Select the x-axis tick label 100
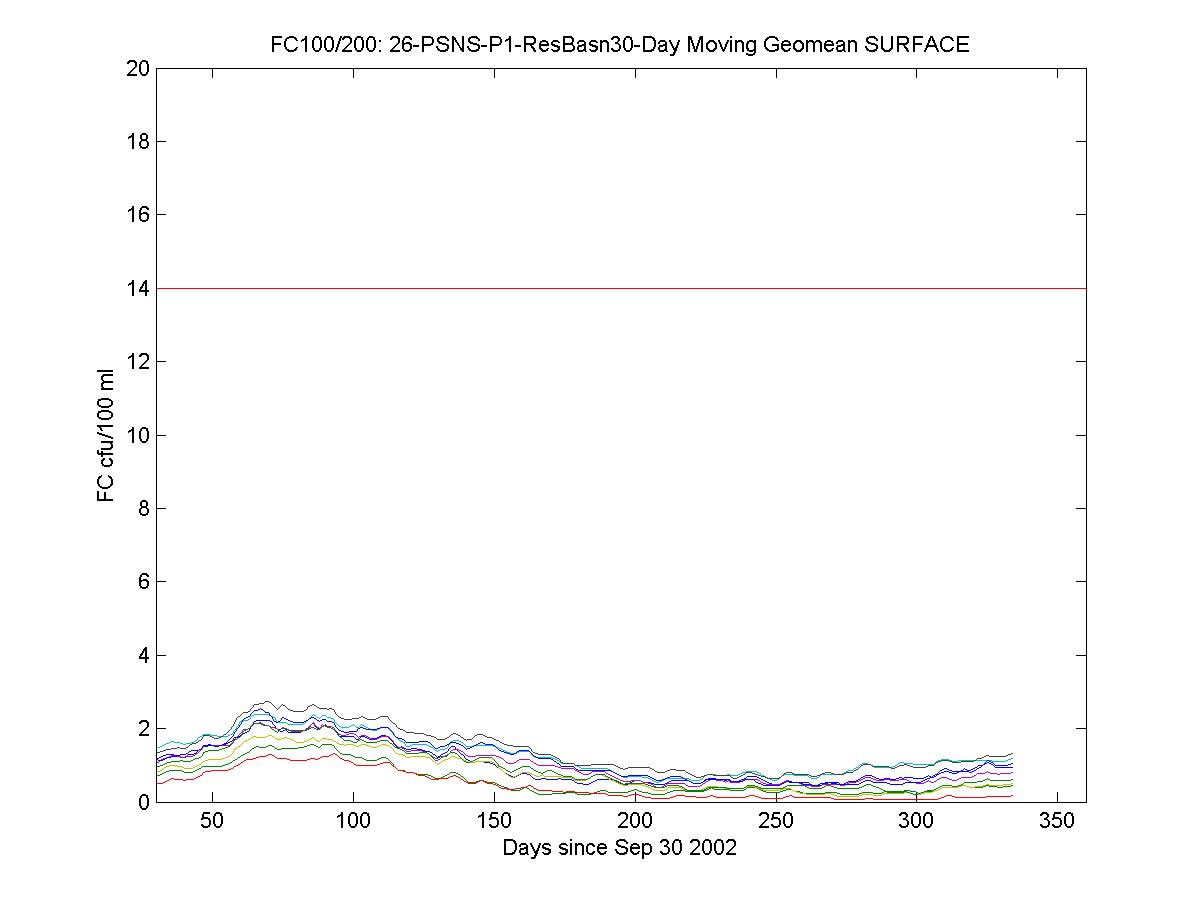The image size is (1200, 901). [x=353, y=821]
